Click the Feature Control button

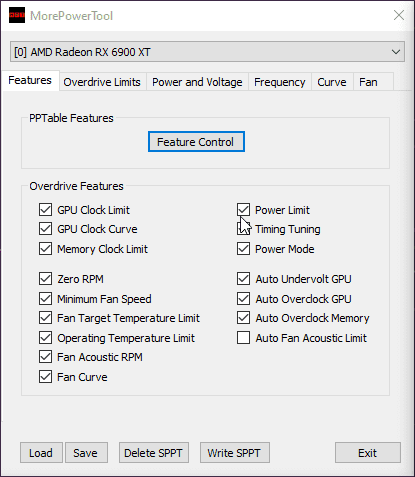click(196, 142)
